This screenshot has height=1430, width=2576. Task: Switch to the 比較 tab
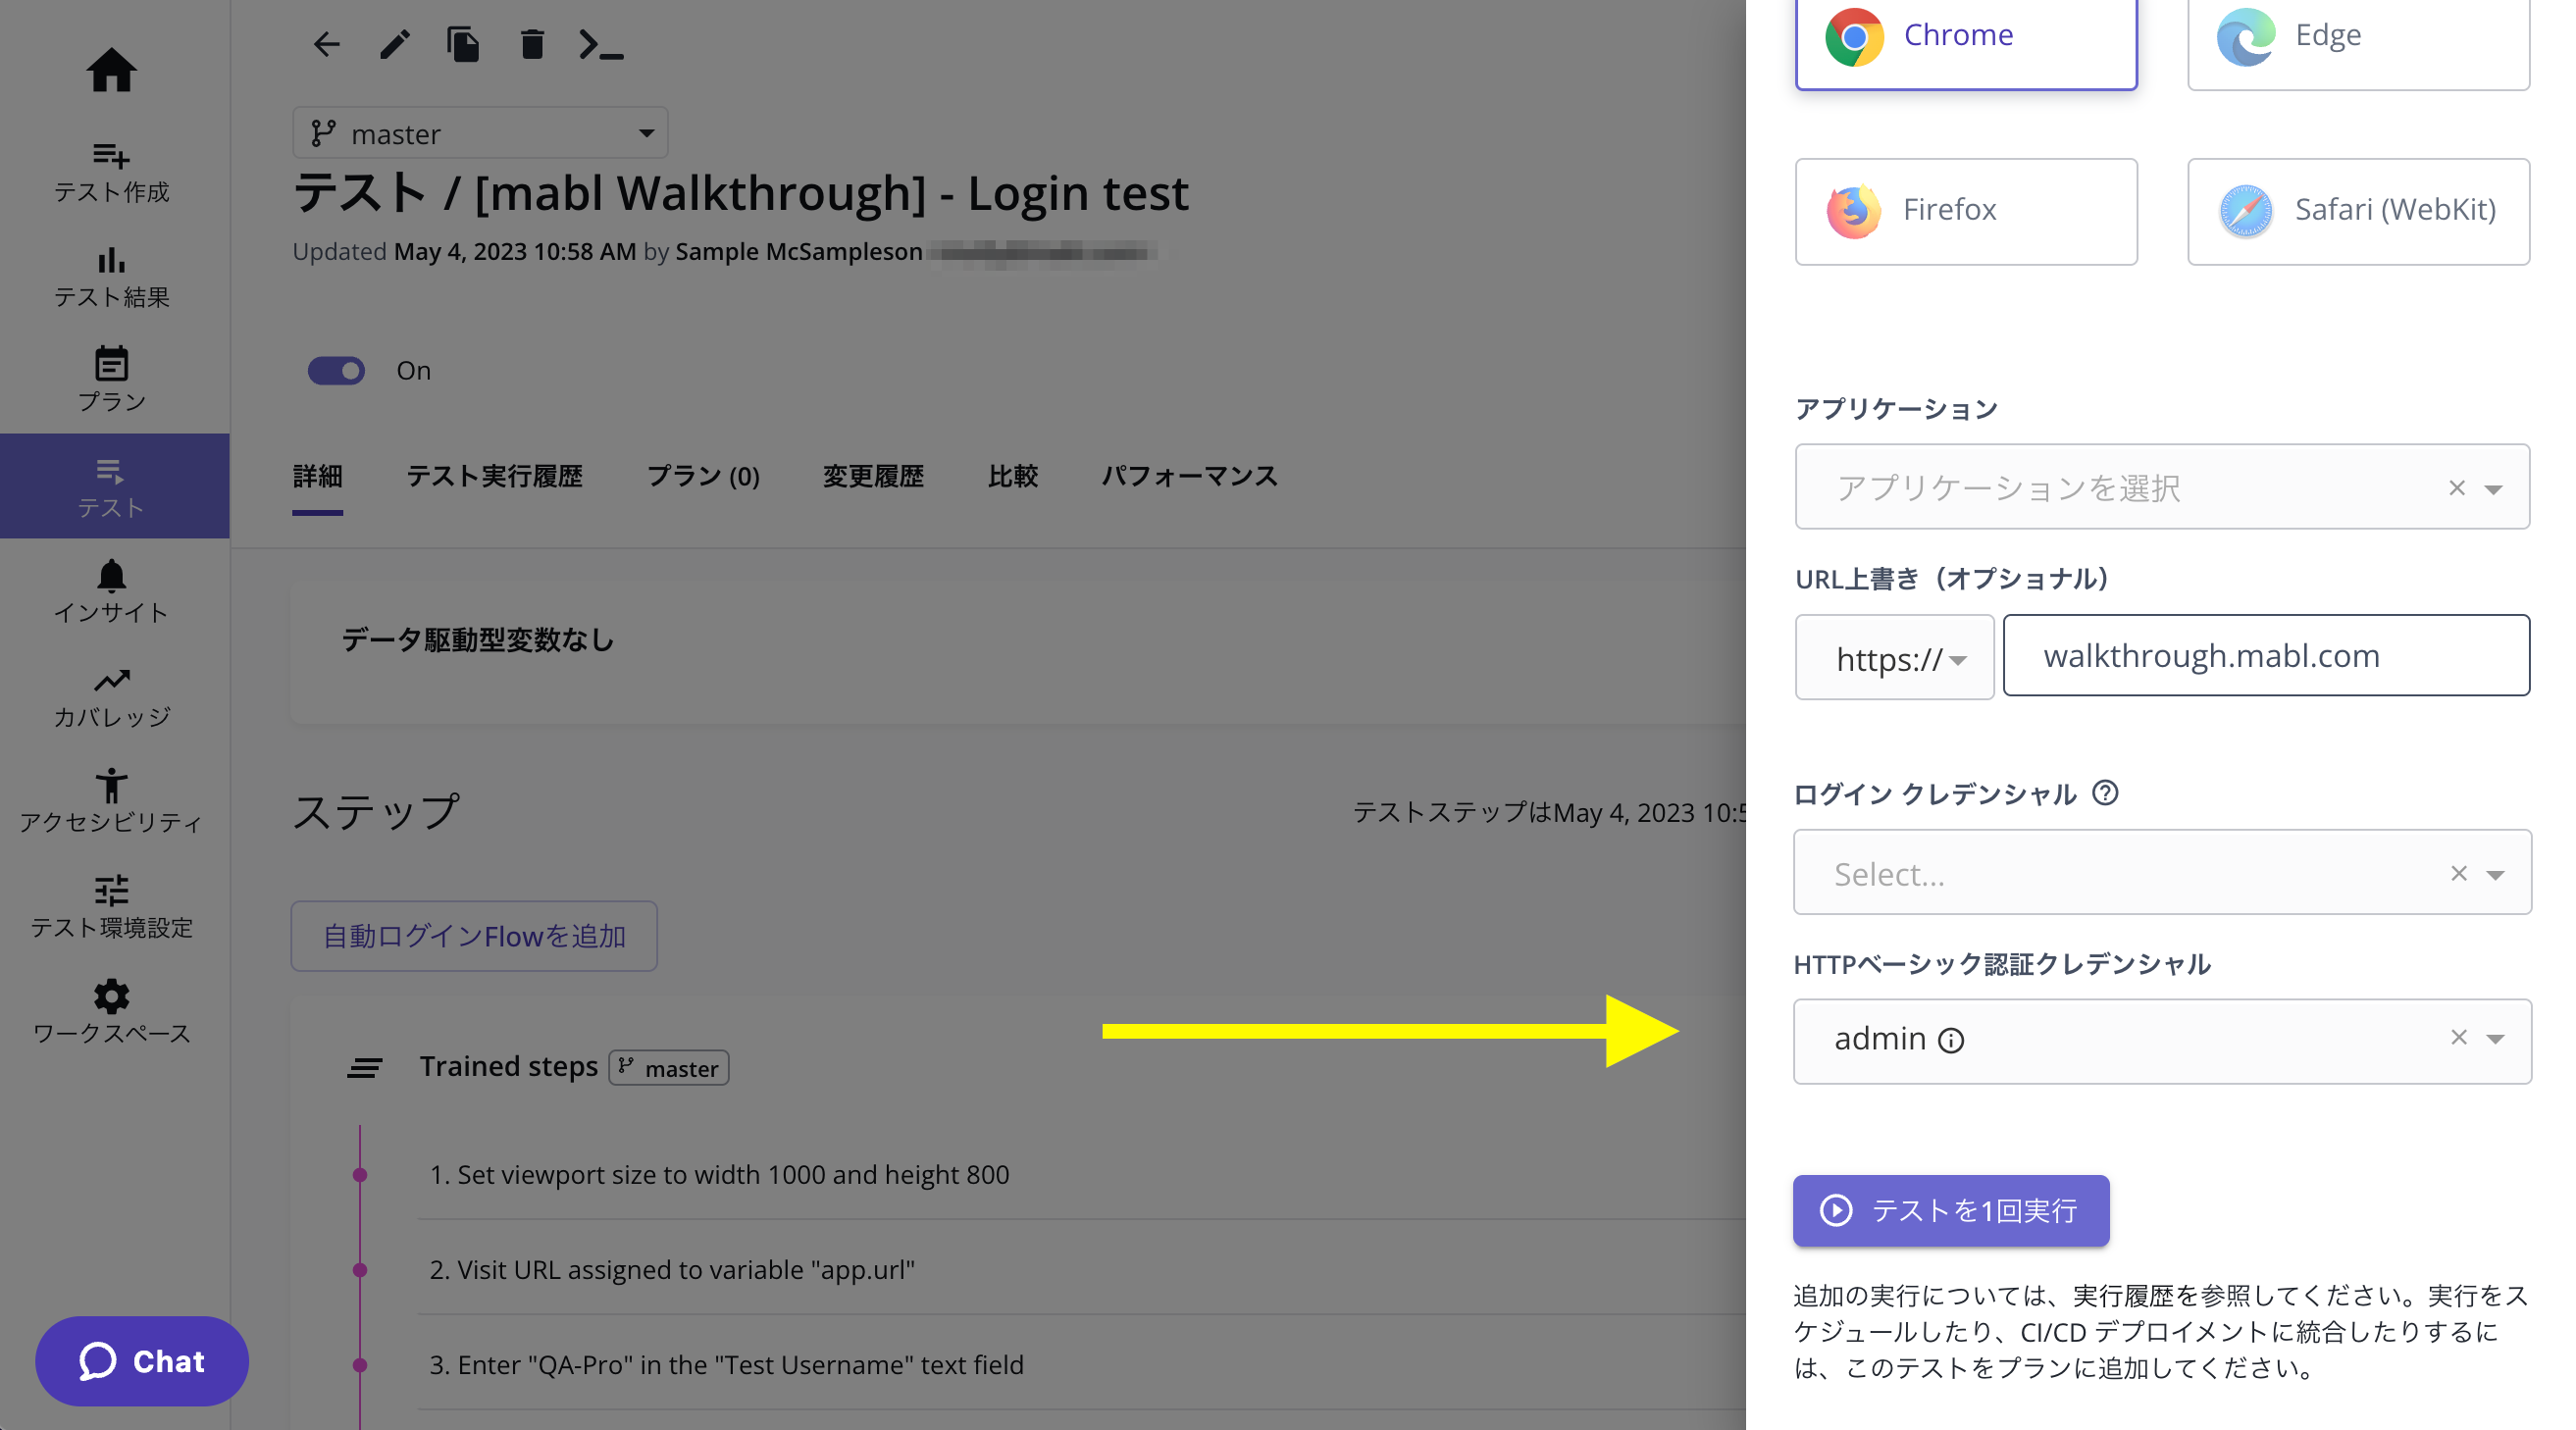point(1013,477)
